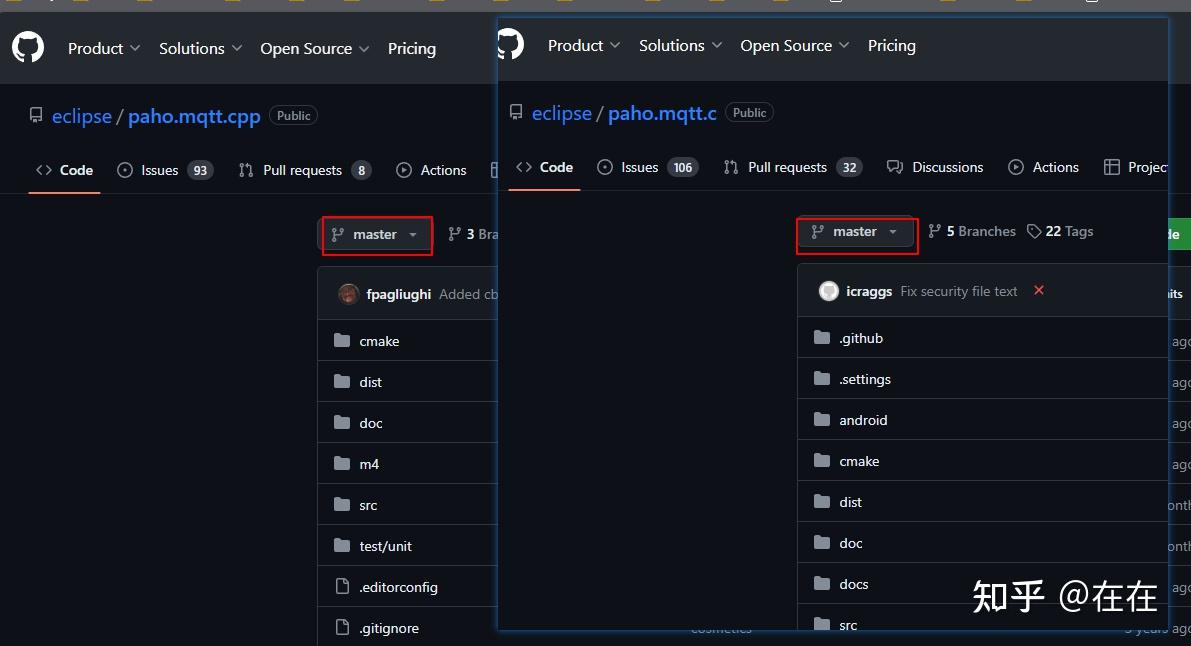
Task: Open the test/unit folder
Action: (x=385, y=546)
